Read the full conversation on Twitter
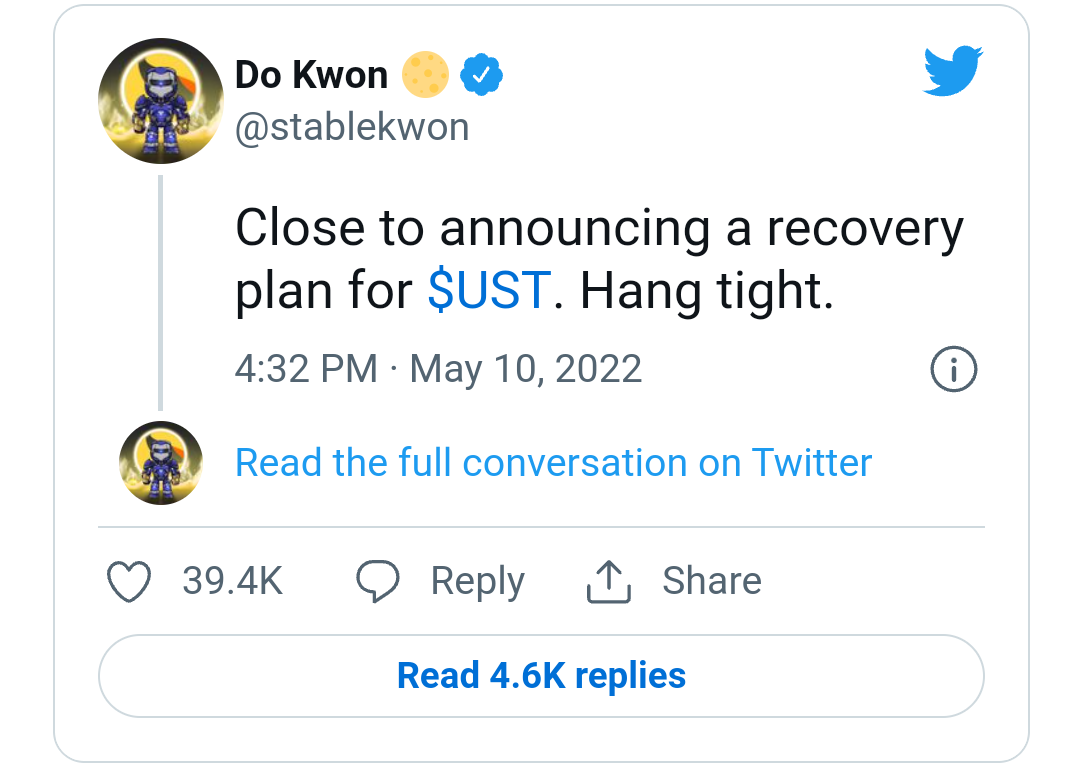Image resolution: width=1080 pixels, height=768 pixels. pos(553,462)
